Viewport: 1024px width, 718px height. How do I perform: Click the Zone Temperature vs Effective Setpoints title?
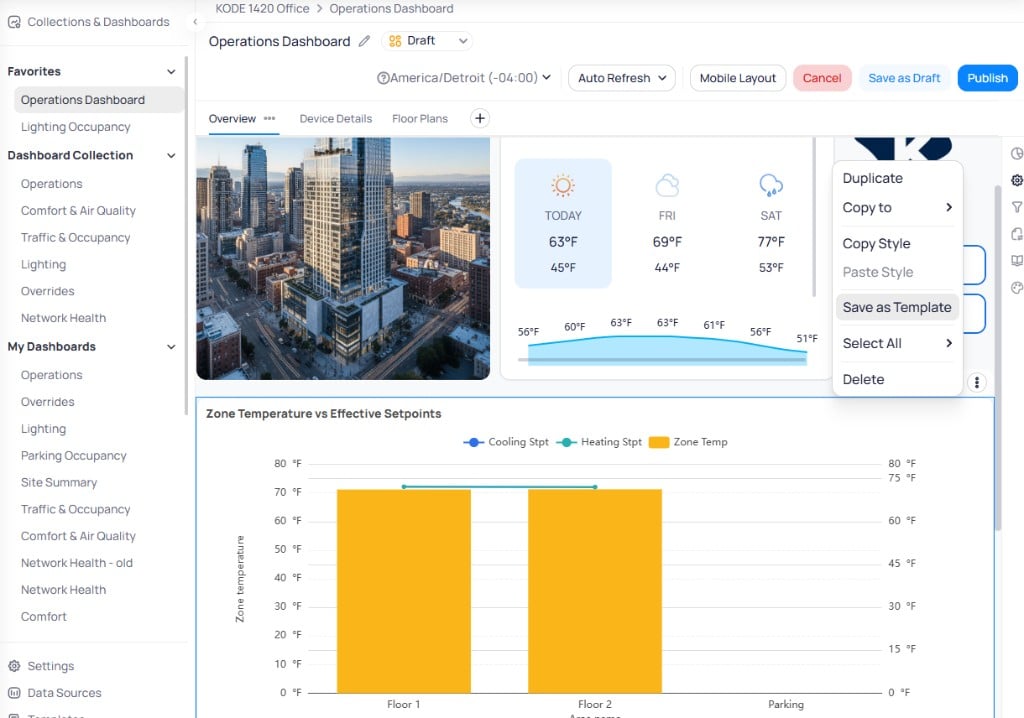(323, 414)
